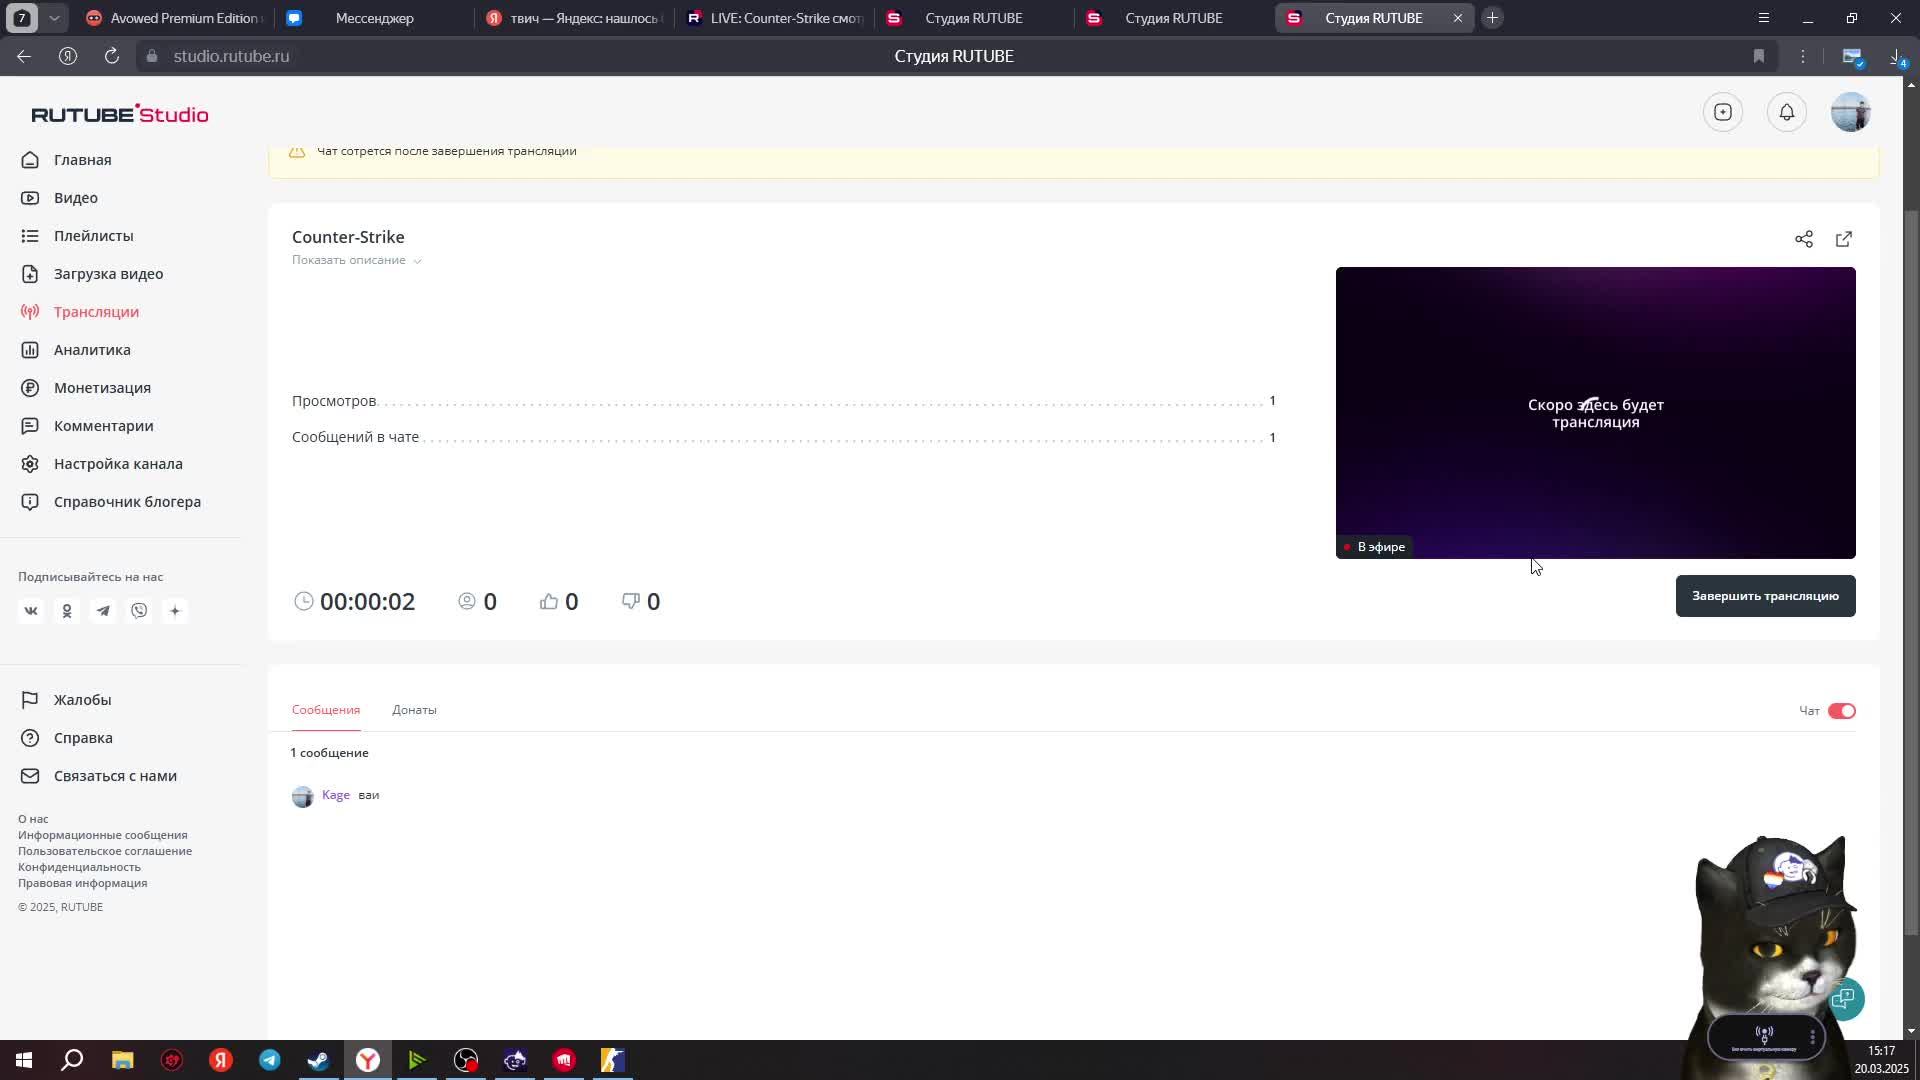Click the add video plus icon
Viewport: 1920px width, 1080px height.
[x=1722, y=112]
